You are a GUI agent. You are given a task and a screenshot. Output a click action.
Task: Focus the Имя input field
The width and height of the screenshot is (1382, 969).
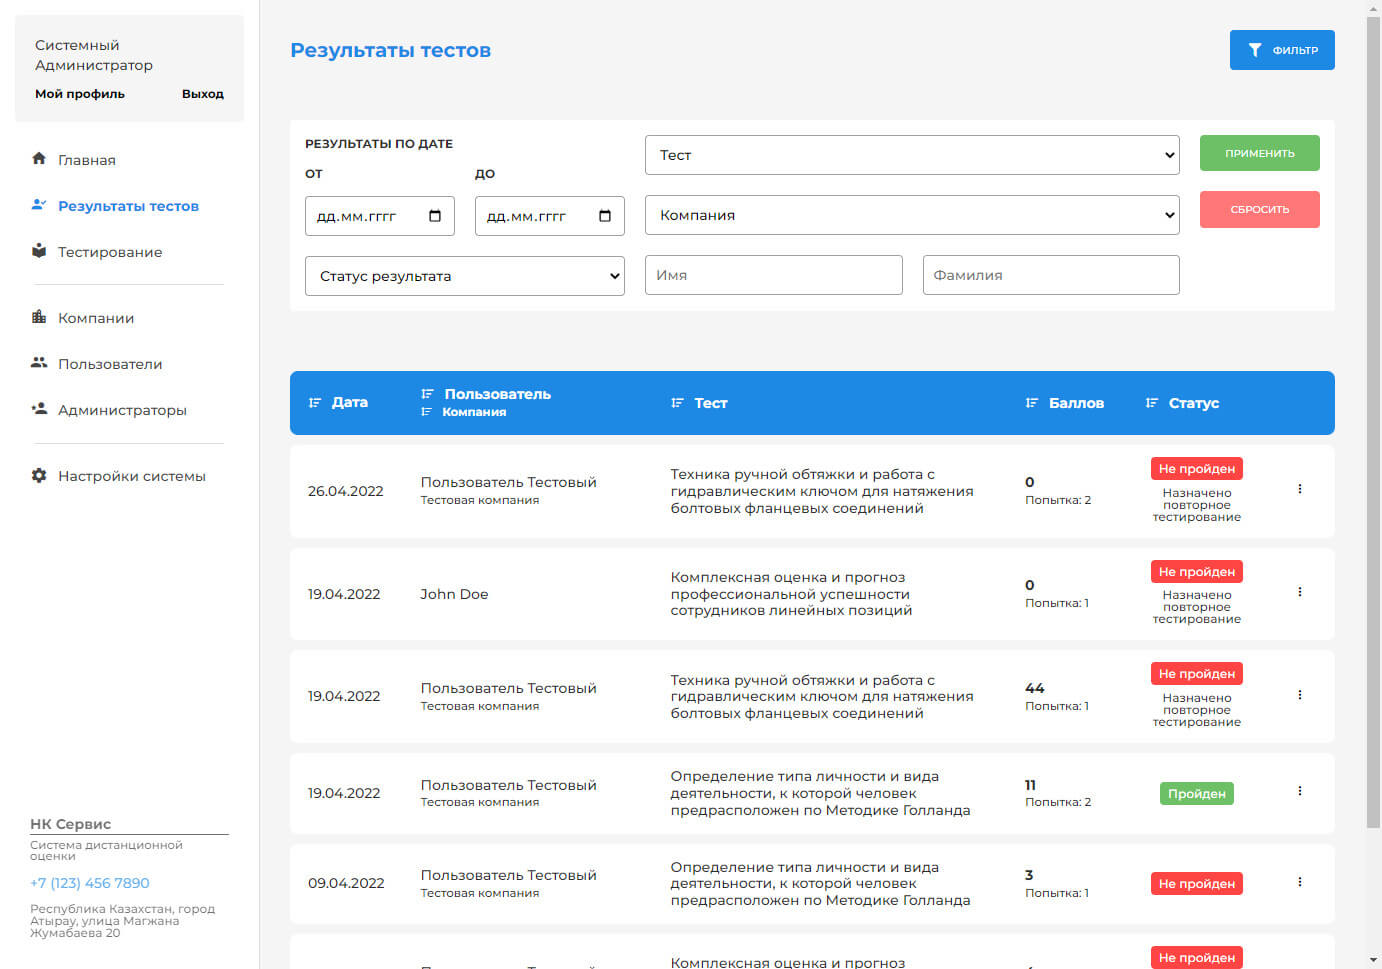click(774, 275)
